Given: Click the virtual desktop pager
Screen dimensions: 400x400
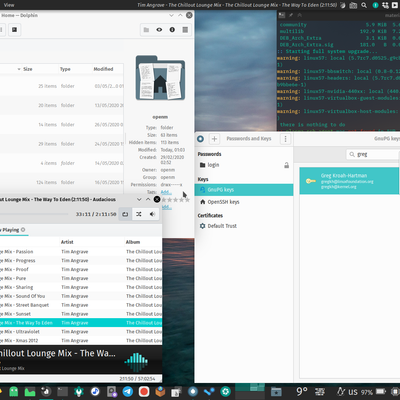Looking at the screenshot, I should 251,391.
